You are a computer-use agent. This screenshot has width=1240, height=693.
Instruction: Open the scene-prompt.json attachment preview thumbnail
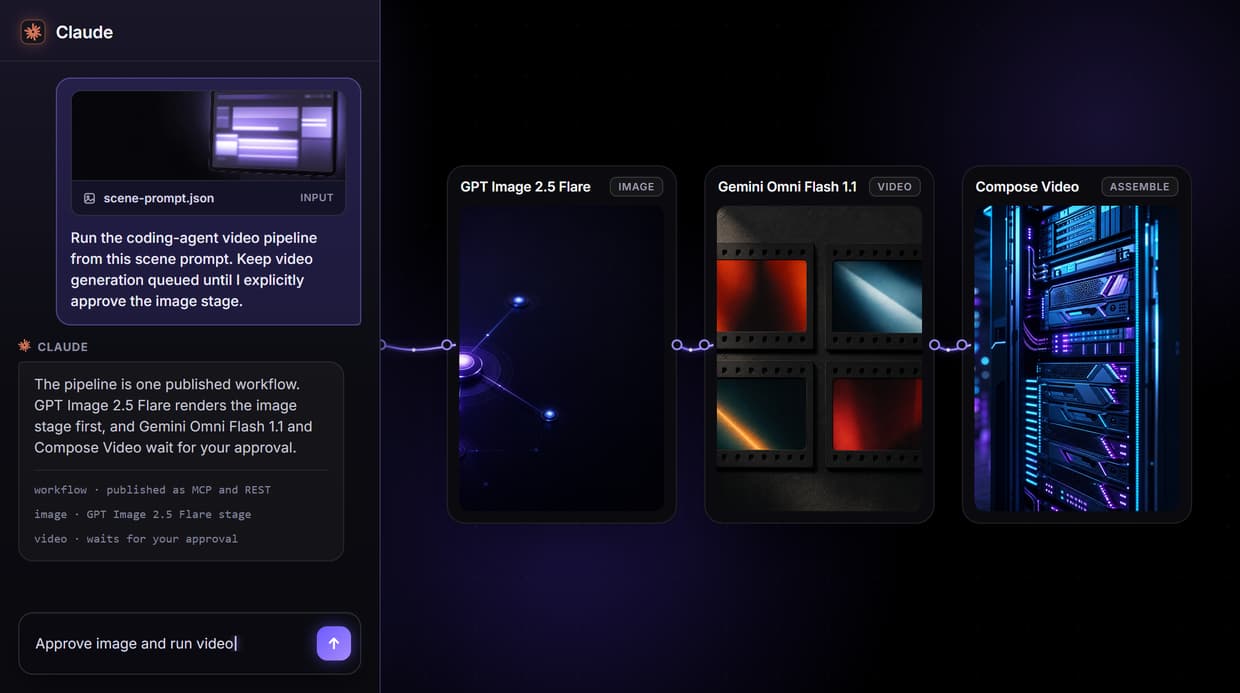[x=208, y=136]
